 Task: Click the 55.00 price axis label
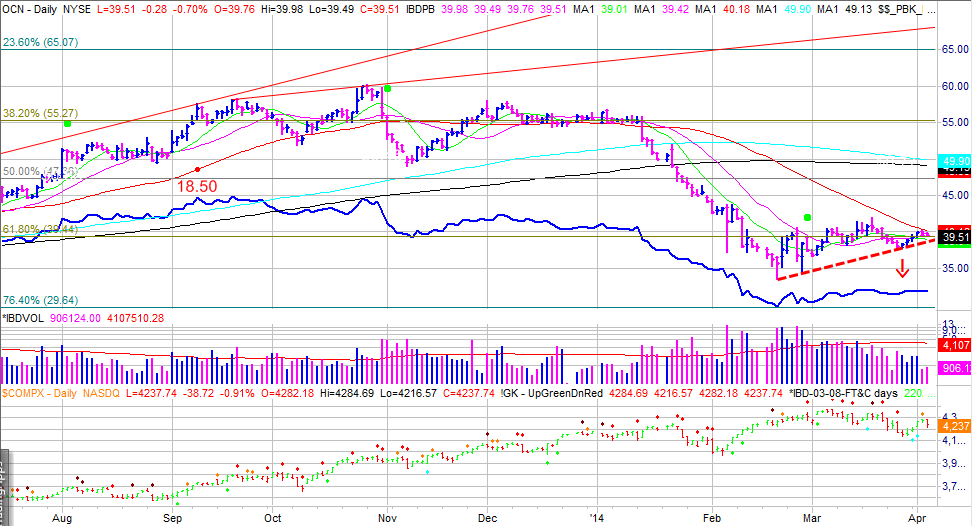[956, 122]
